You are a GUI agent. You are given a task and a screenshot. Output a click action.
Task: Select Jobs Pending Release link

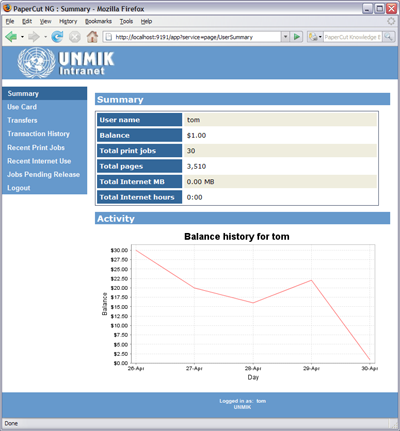click(x=44, y=174)
